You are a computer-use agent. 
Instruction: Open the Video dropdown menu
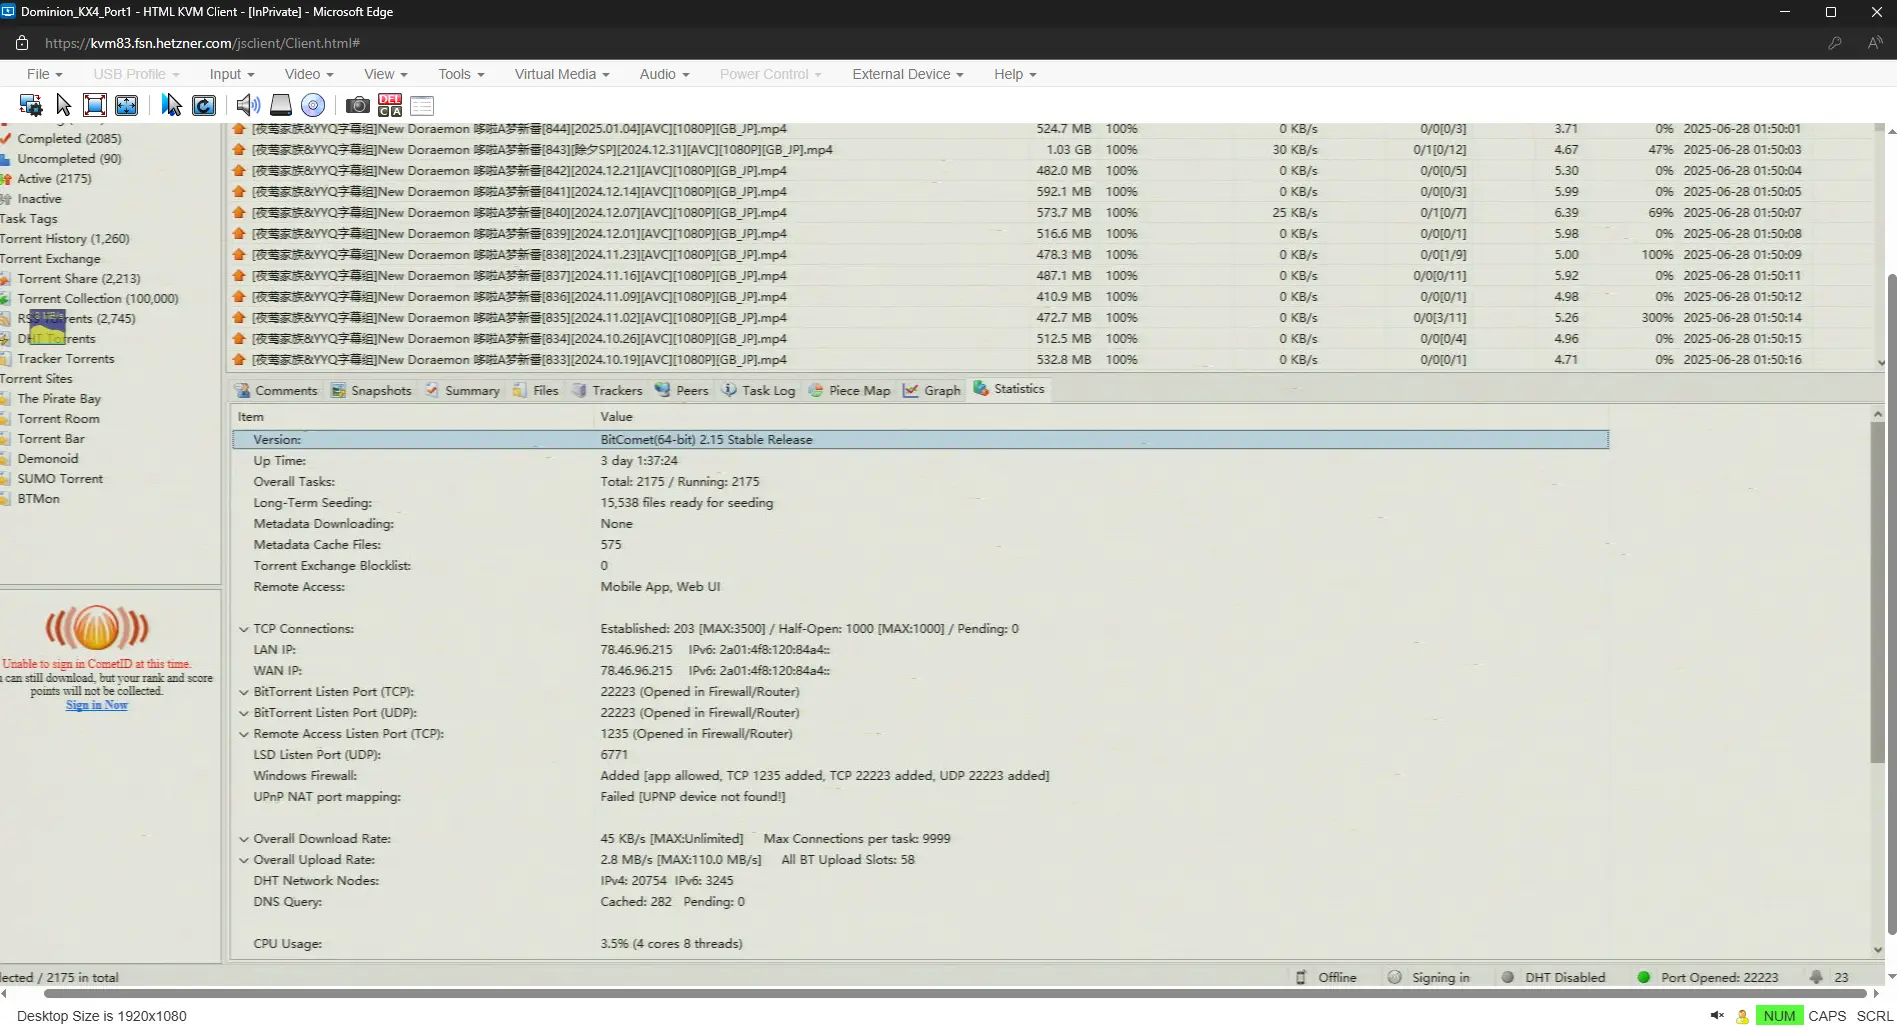point(309,74)
